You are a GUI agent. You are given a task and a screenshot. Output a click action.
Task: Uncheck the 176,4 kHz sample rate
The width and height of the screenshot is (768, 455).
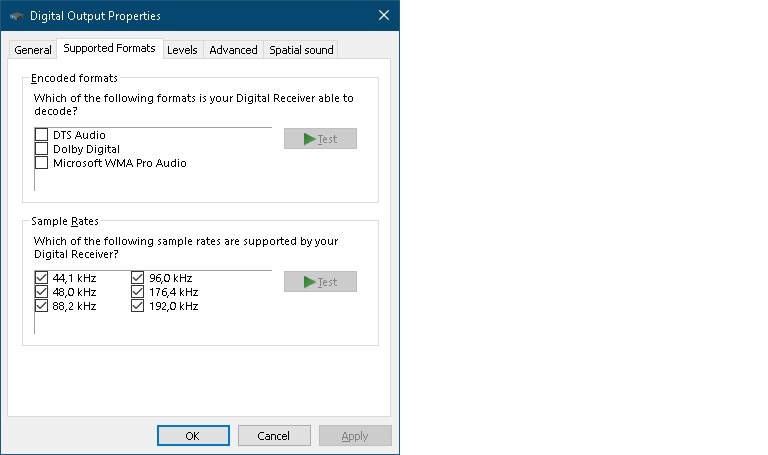pos(138,292)
